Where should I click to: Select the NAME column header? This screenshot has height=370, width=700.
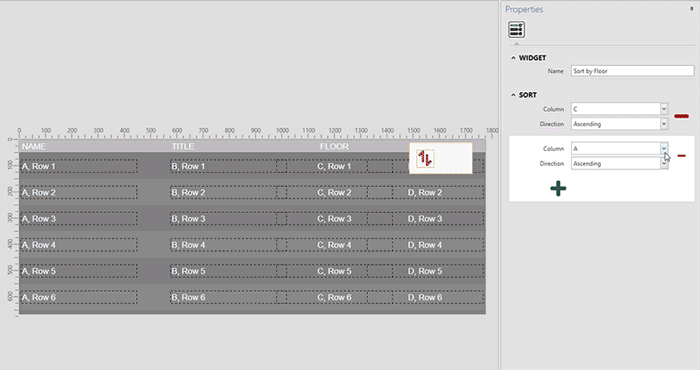pos(34,146)
